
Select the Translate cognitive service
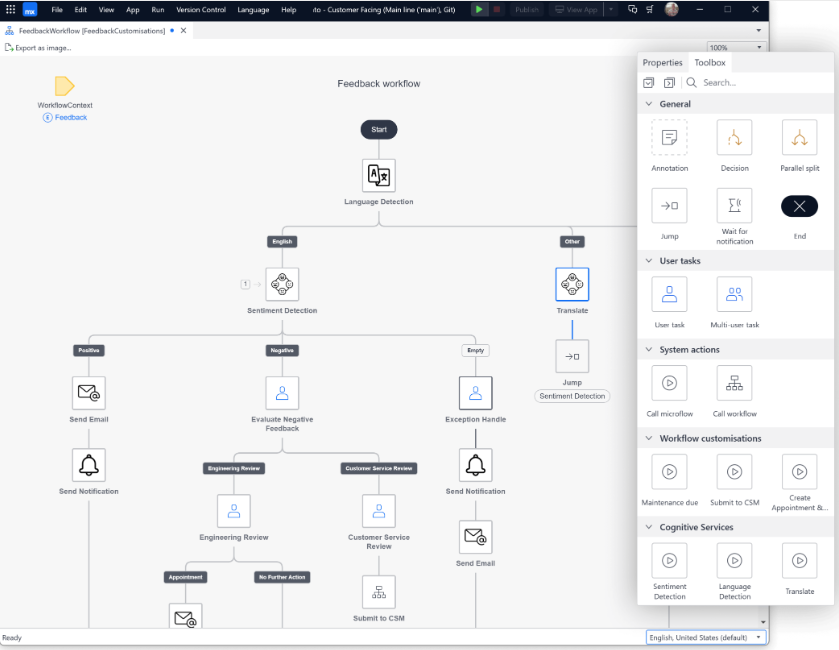pos(798,561)
